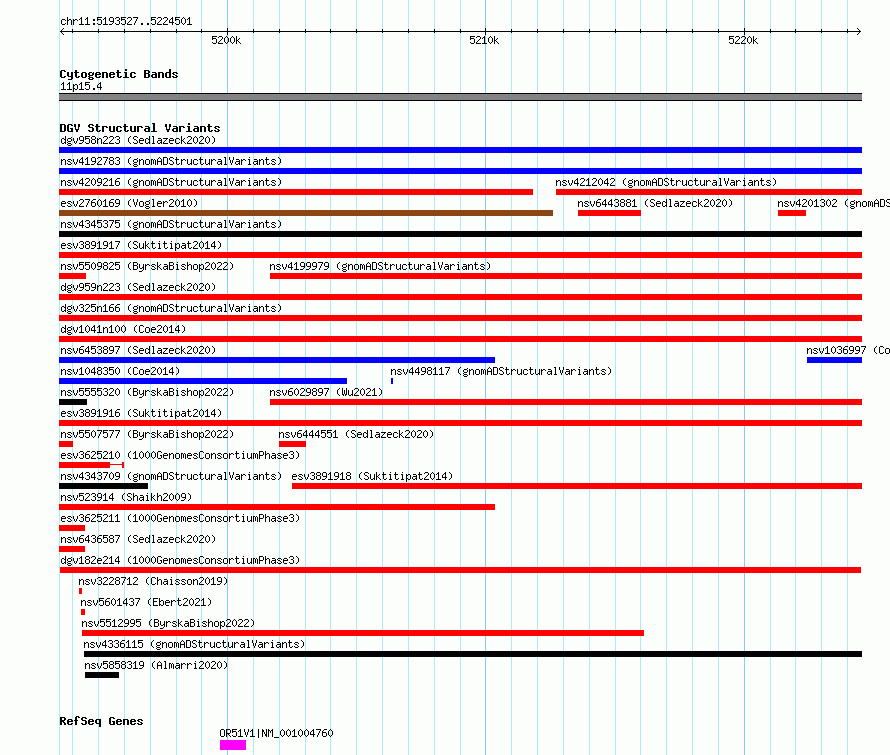Click the RefSeq Genes track title
The height and width of the screenshot is (755, 890).
[x=101, y=721]
